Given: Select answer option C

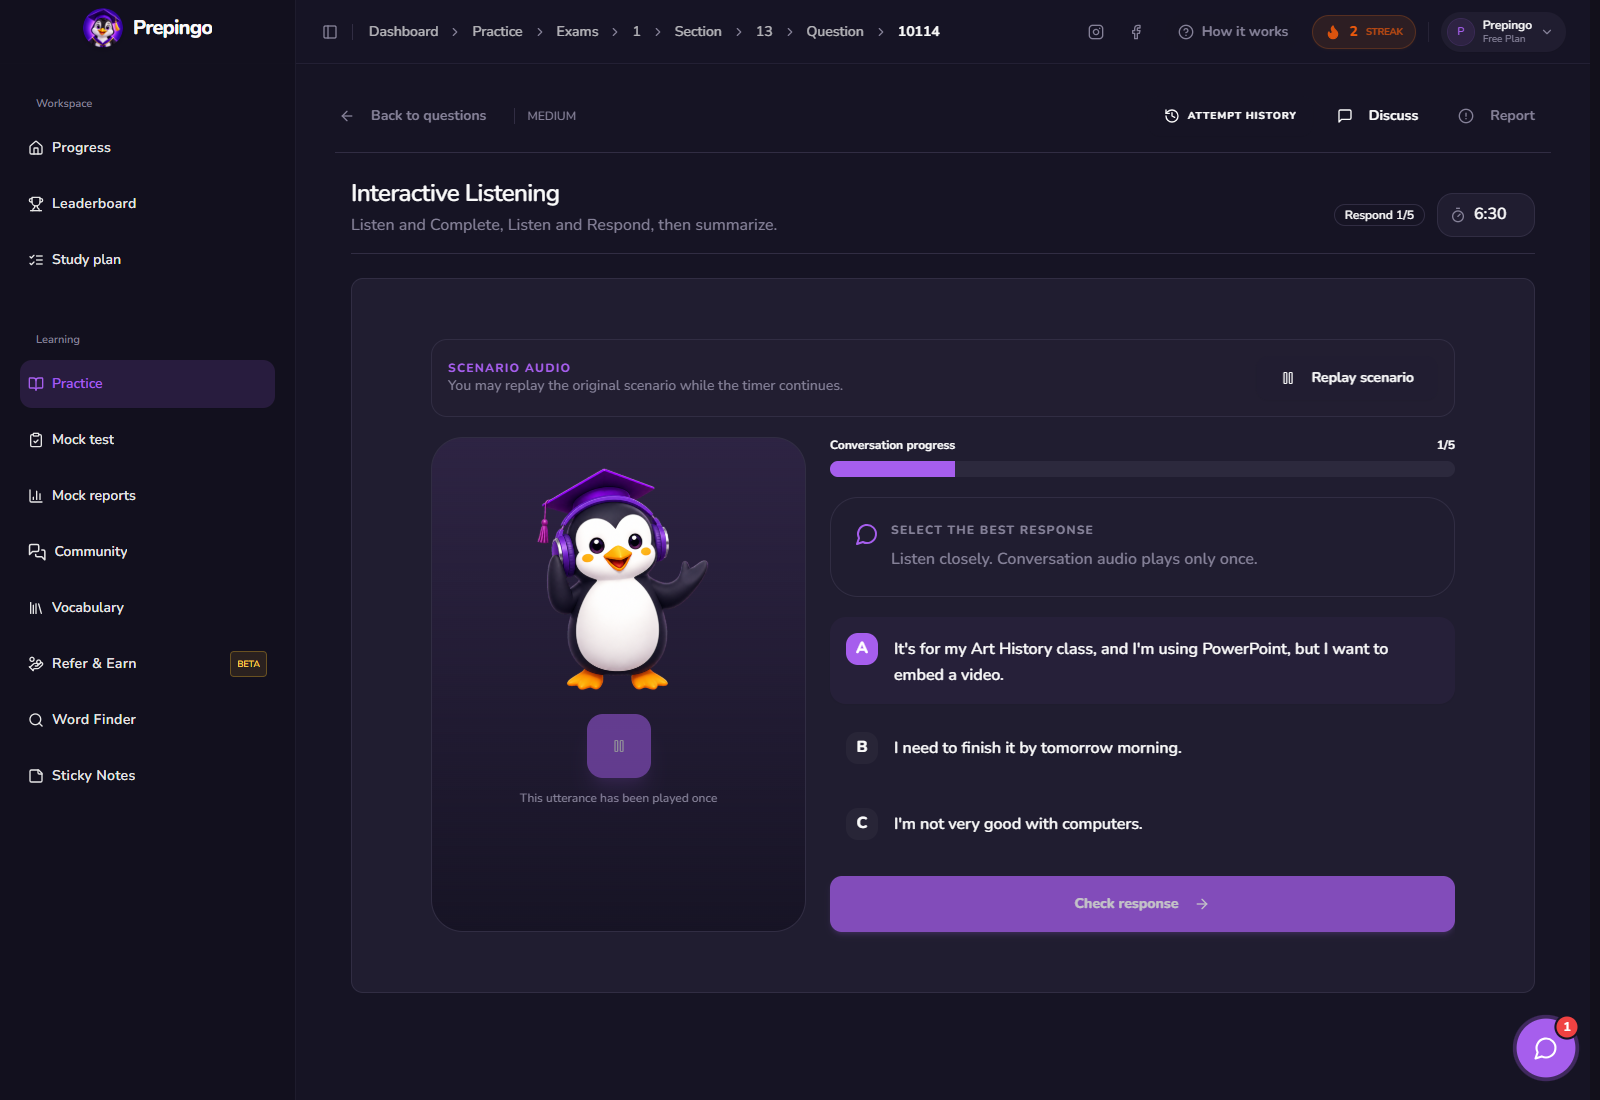Looking at the screenshot, I should 1142,824.
